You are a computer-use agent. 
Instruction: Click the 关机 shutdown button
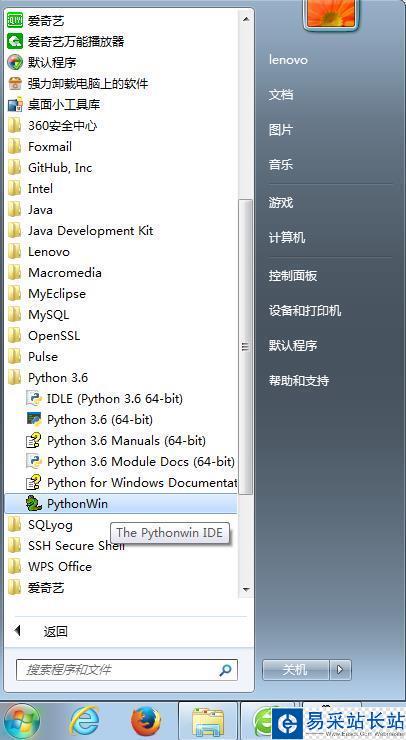pos(295,669)
